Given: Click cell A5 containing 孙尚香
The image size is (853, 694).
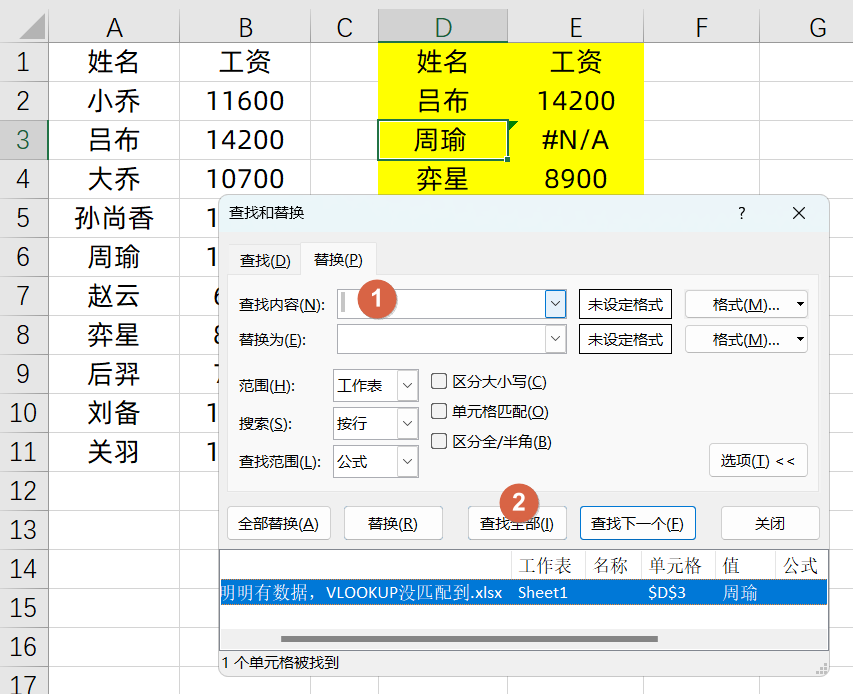Looking at the screenshot, I should click(114, 218).
